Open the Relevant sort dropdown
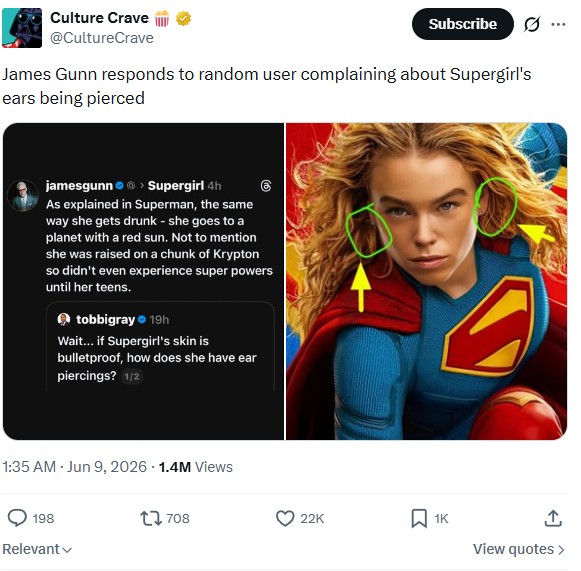Image resolution: width=581 pixels, height=571 pixels. coord(37,549)
